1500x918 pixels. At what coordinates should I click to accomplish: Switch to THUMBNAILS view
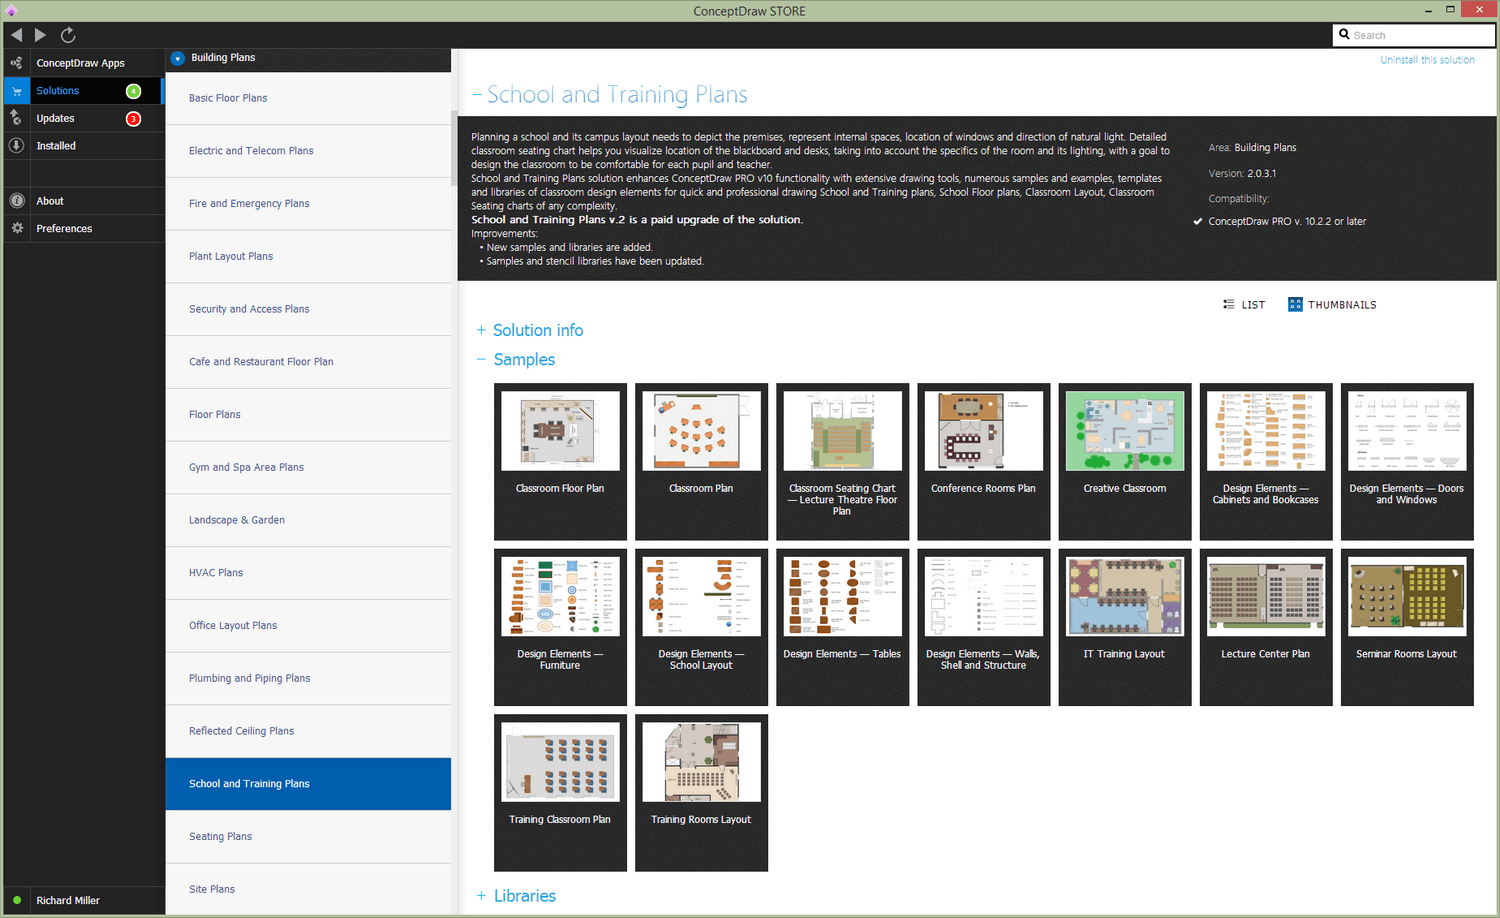pos(1342,305)
